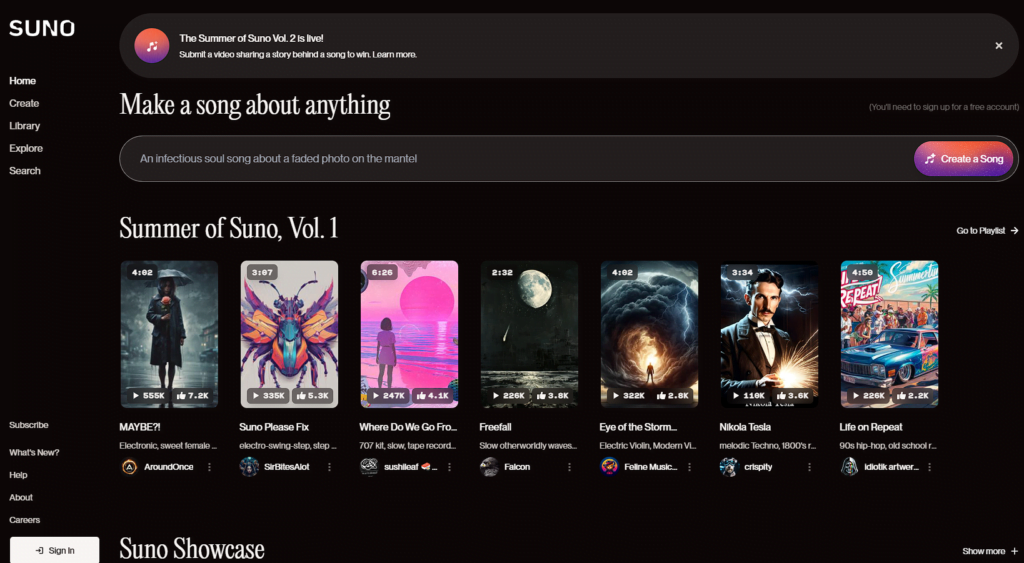Click the Freefall song title
1024x563 pixels.
495,427
